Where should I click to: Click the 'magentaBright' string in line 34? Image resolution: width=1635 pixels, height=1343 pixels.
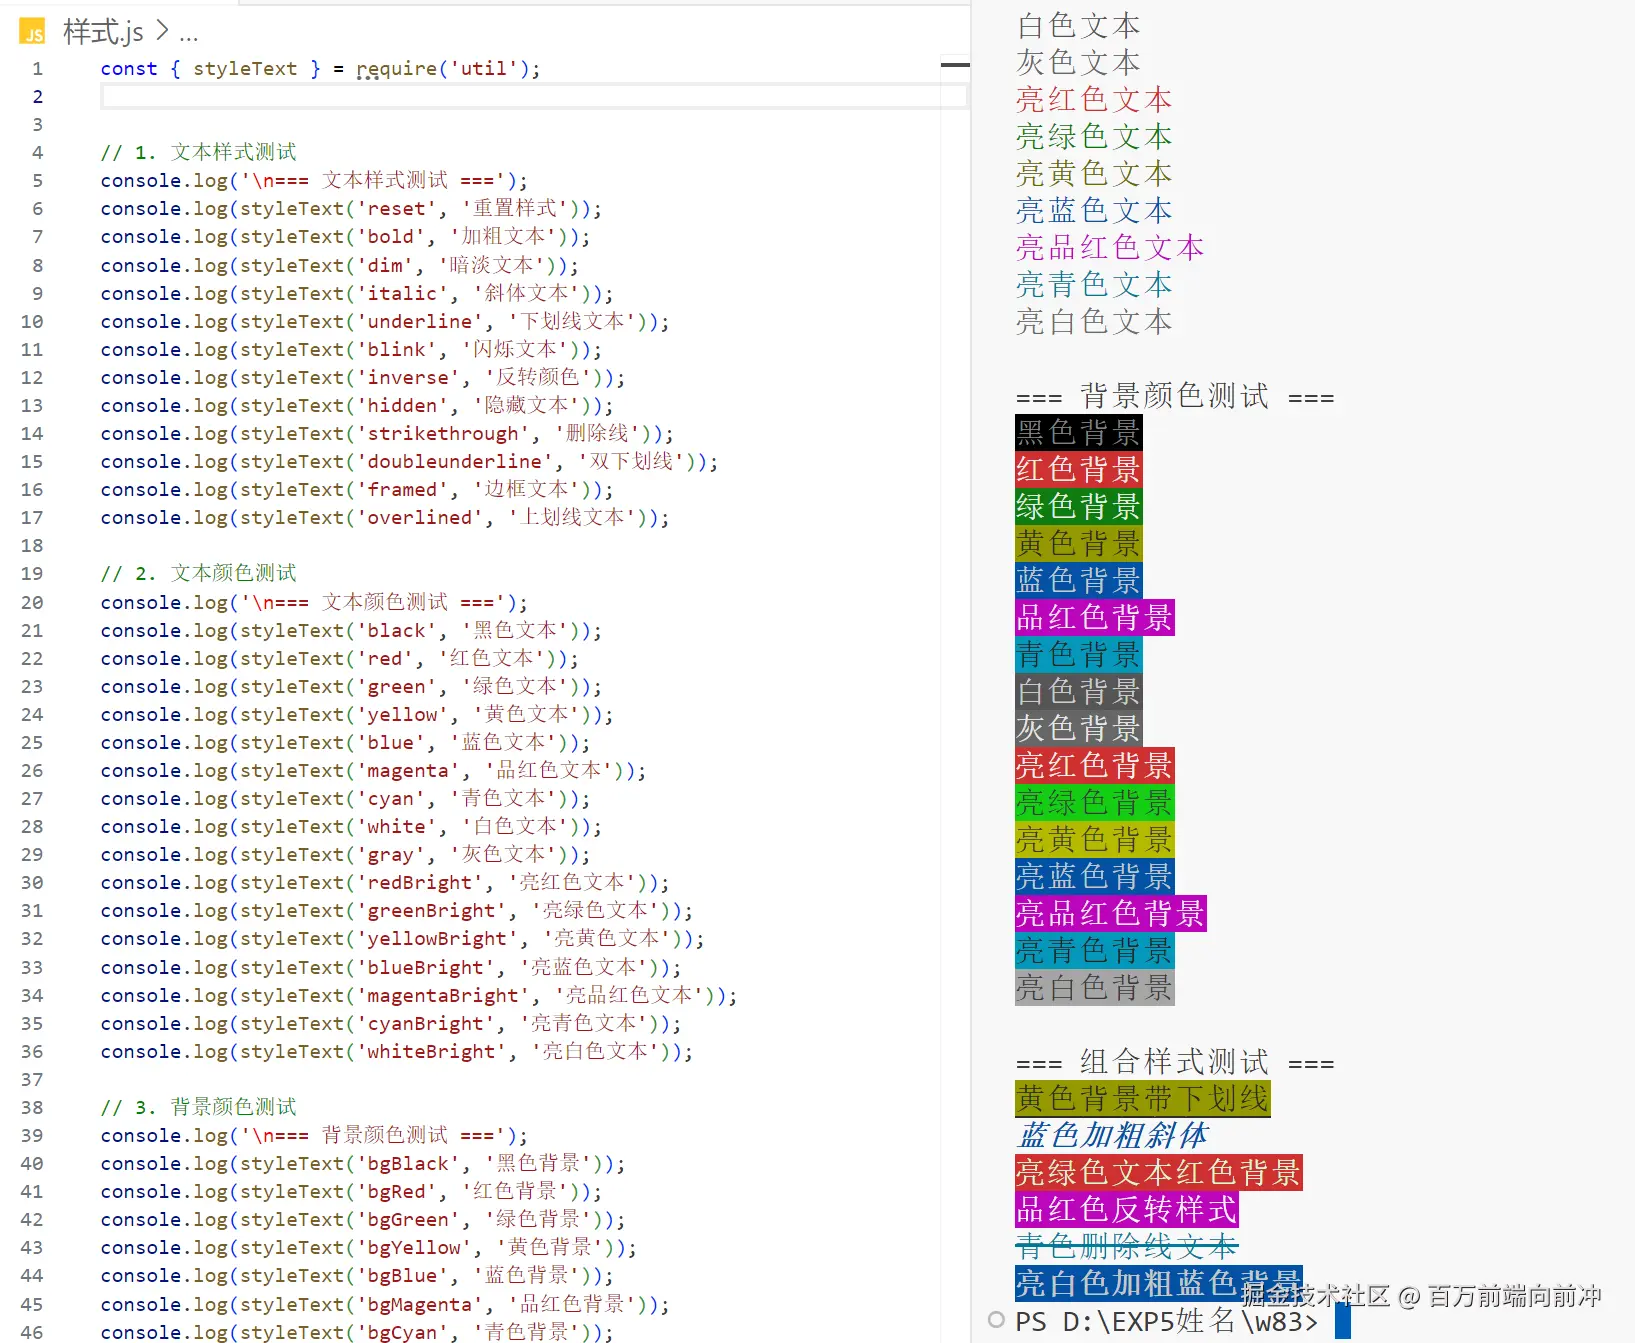pos(444,996)
